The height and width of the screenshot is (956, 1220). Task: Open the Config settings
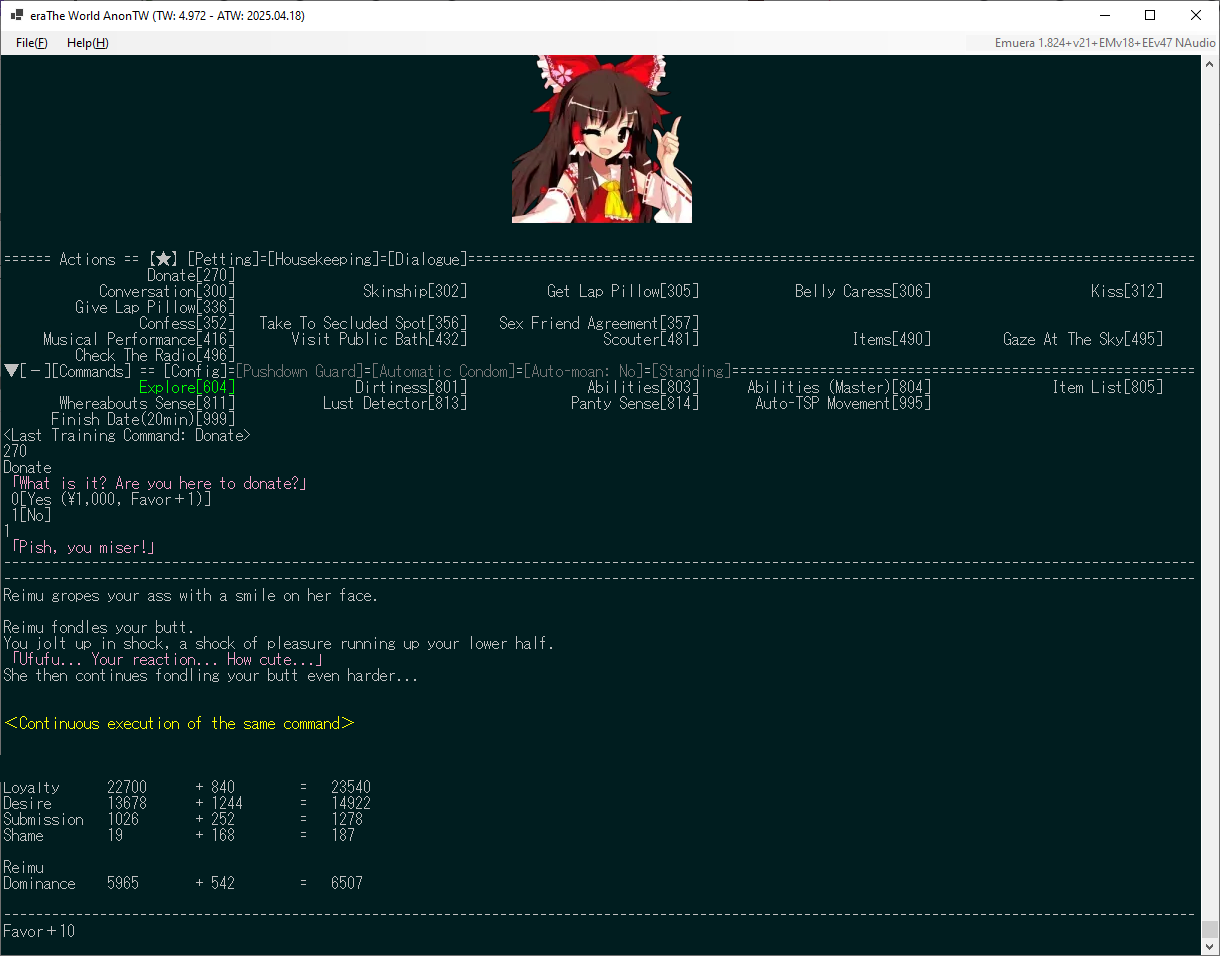click(197, 372)
